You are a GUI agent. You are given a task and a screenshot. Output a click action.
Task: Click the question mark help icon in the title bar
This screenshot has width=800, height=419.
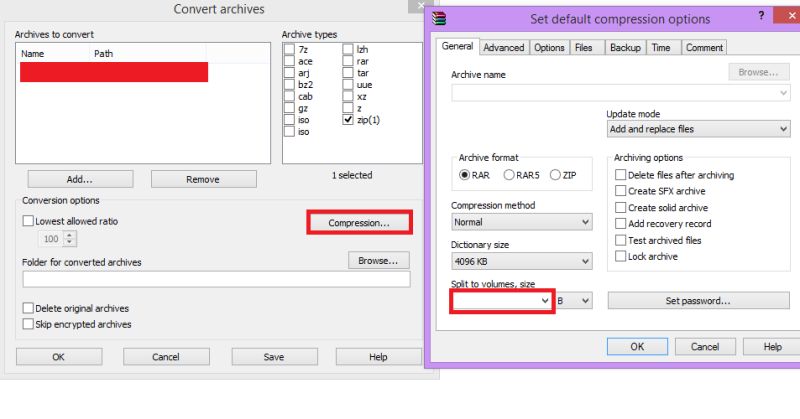761,15
